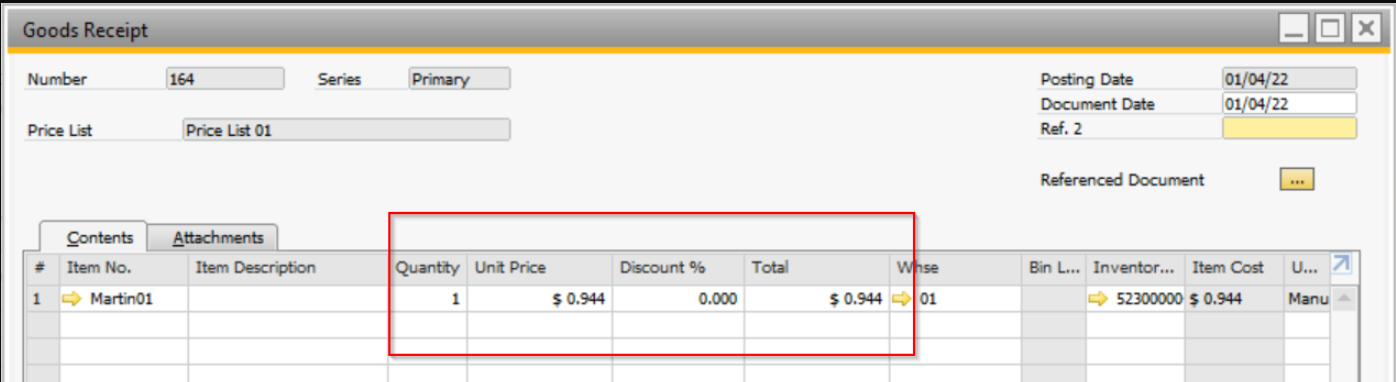
Task: Select the Whse column header
Action: (x=956, y=268)
